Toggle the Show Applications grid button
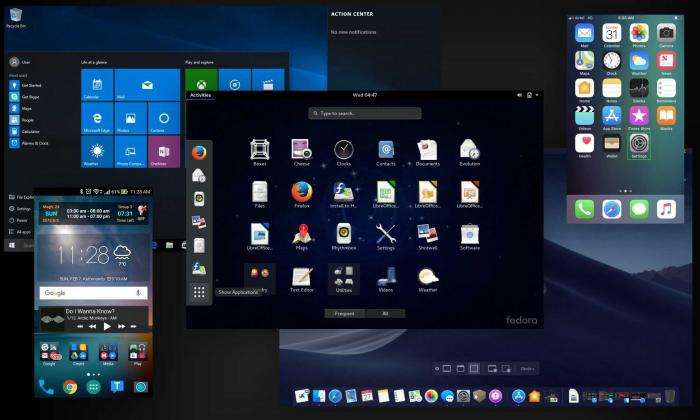 (x=199, y=292)
